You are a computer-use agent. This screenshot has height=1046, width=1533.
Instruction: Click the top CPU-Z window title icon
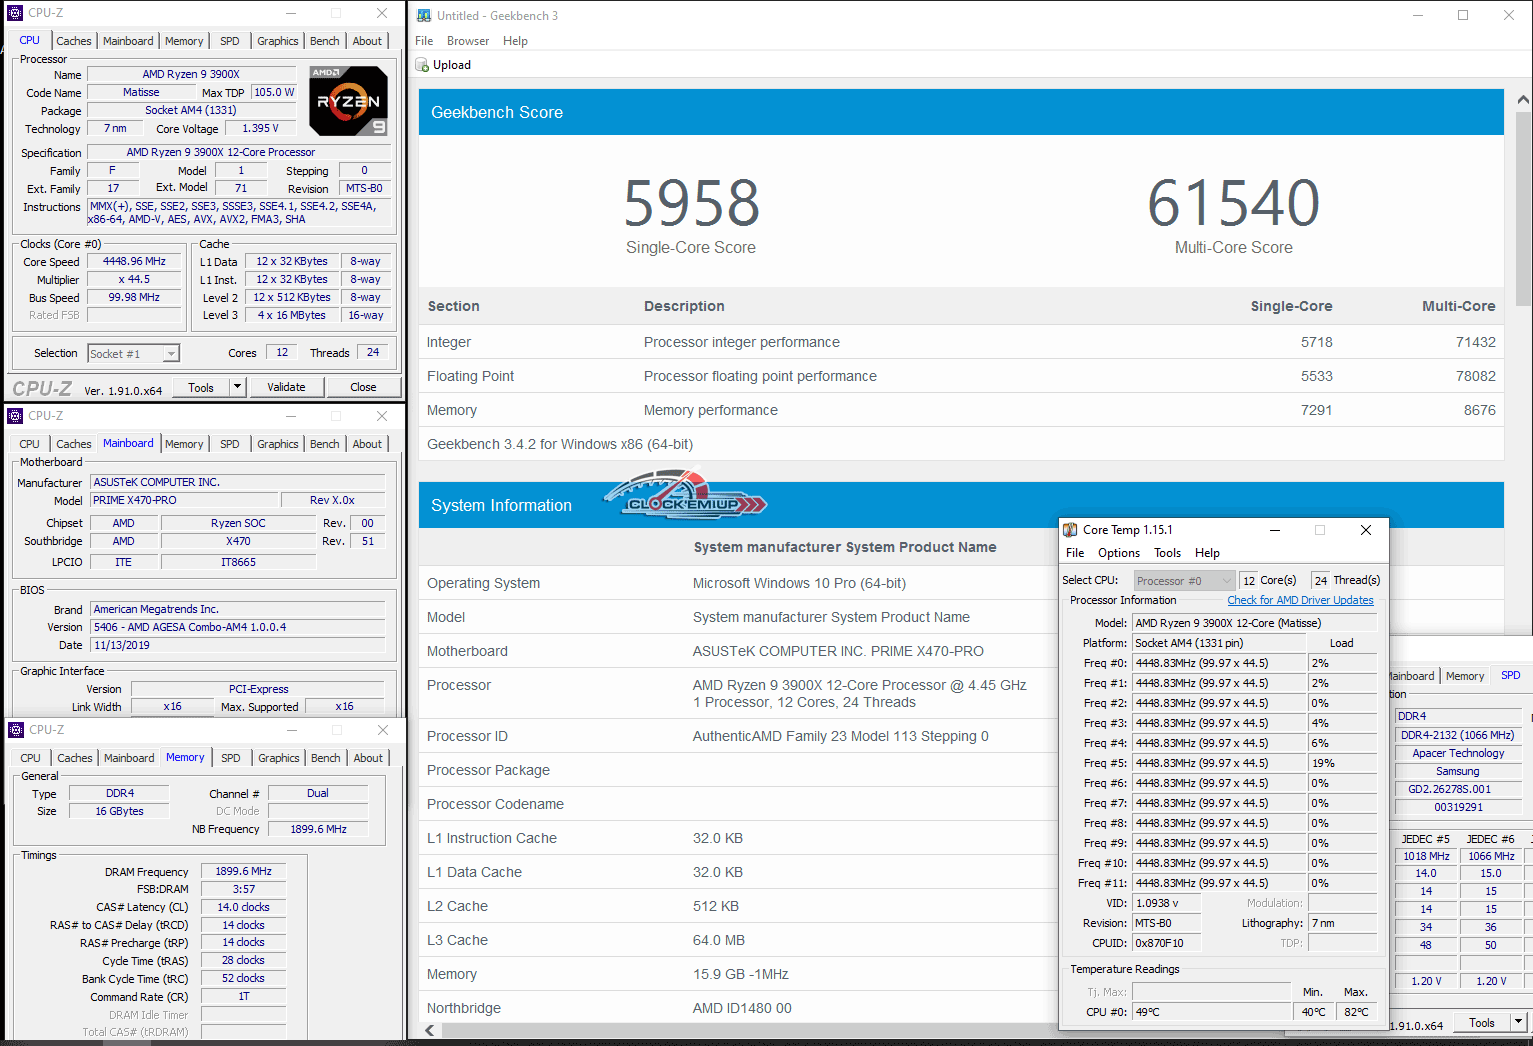click(x=15, y=13)
